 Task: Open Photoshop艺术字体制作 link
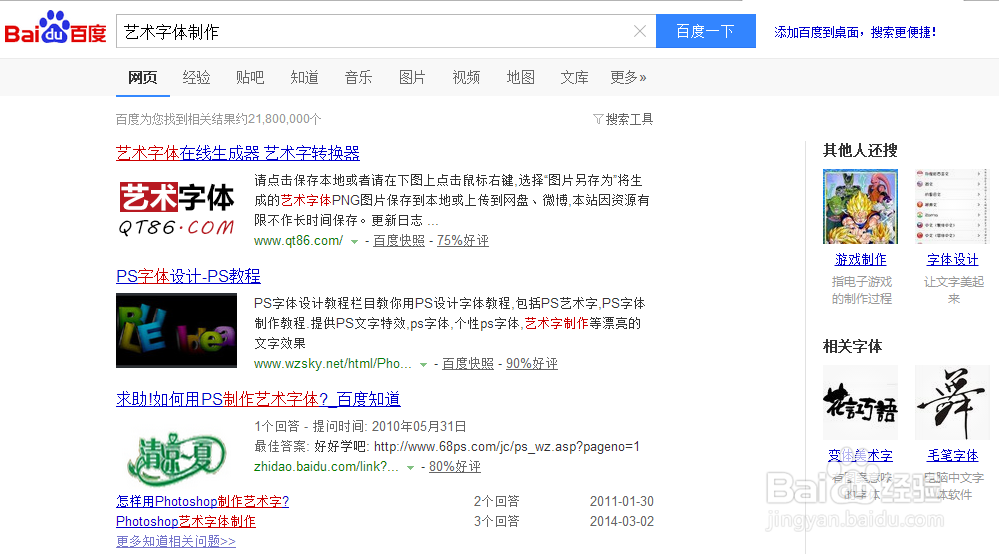pos(185,522)
